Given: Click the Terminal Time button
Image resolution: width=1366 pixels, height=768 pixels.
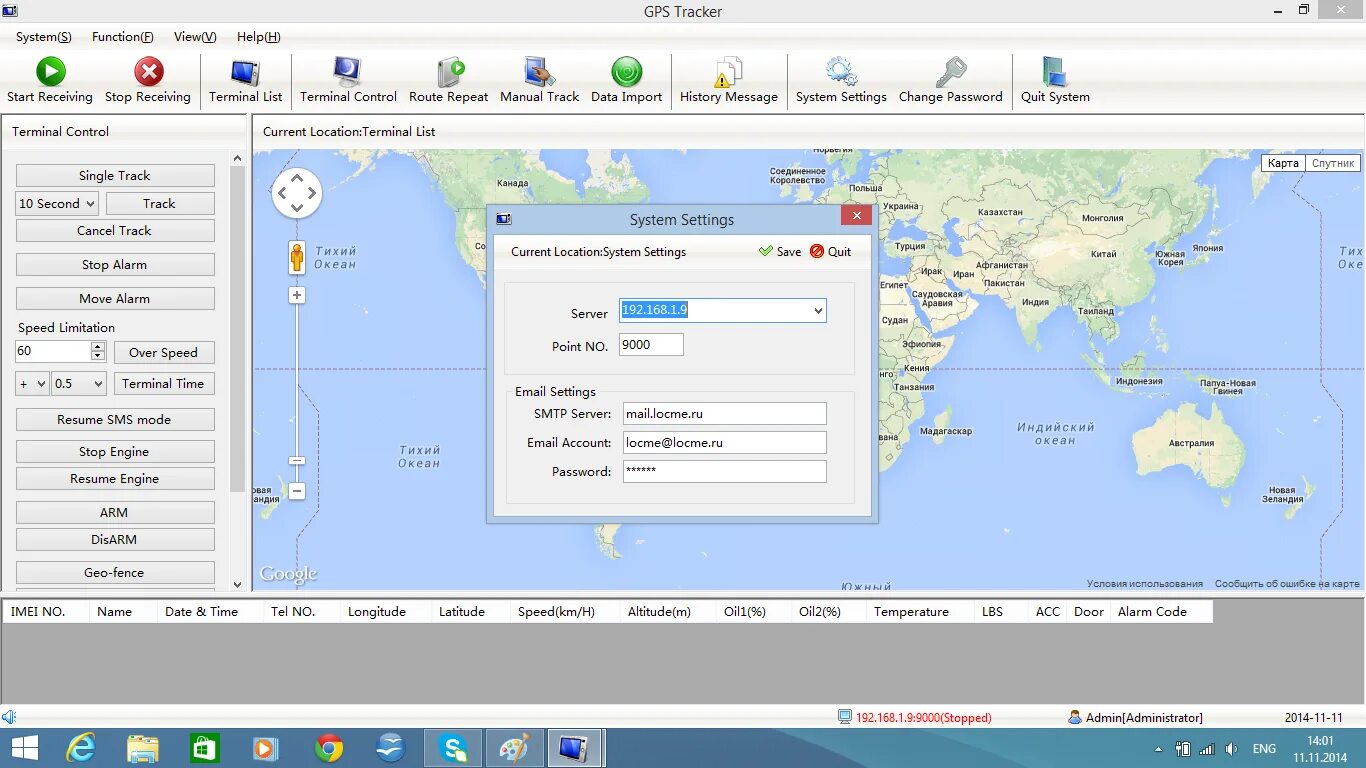Looking at the screenshot, I should click(163, 383).
